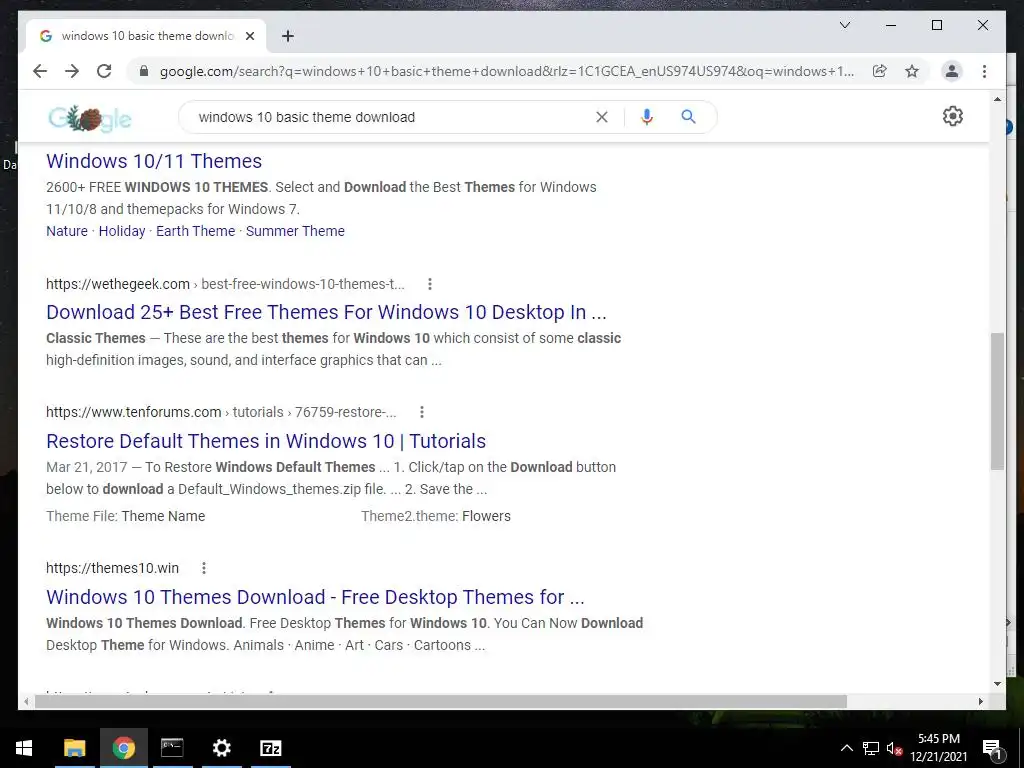Image resolution: width=1024 pixels, height=768 pixels.
Task: Open Command Prompt from taskbar
Action: pos(172,748)
